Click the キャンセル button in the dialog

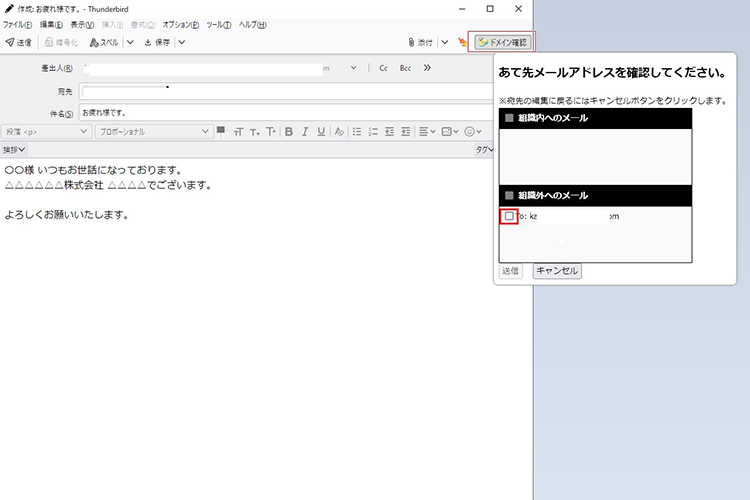[557, 271]
